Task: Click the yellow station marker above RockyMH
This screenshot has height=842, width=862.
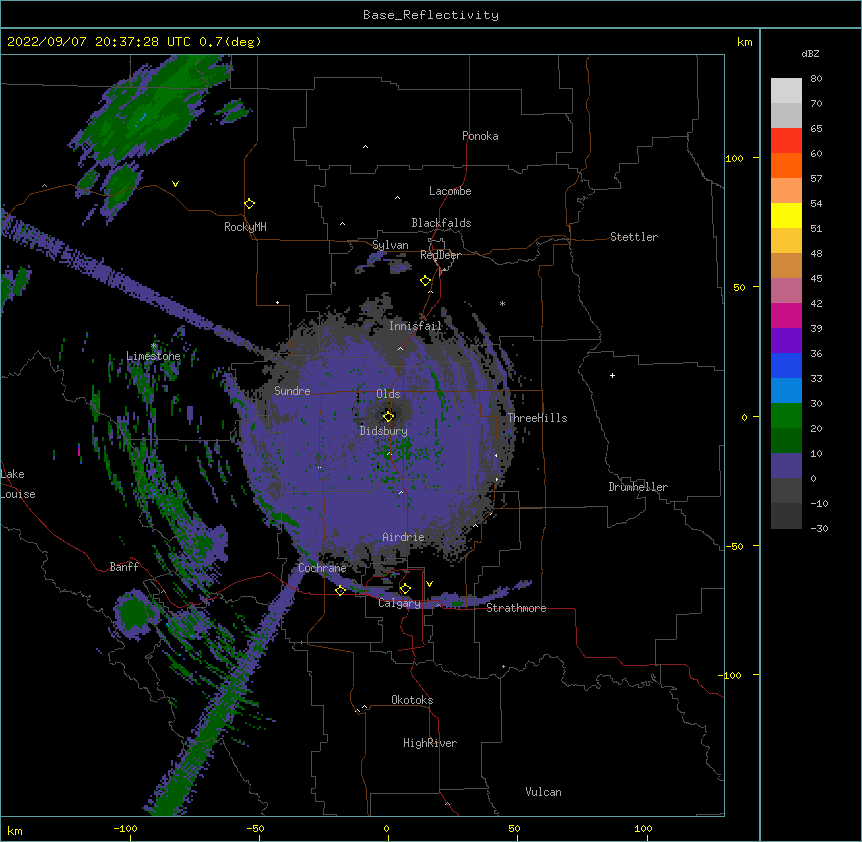Action: click(249, 204)
